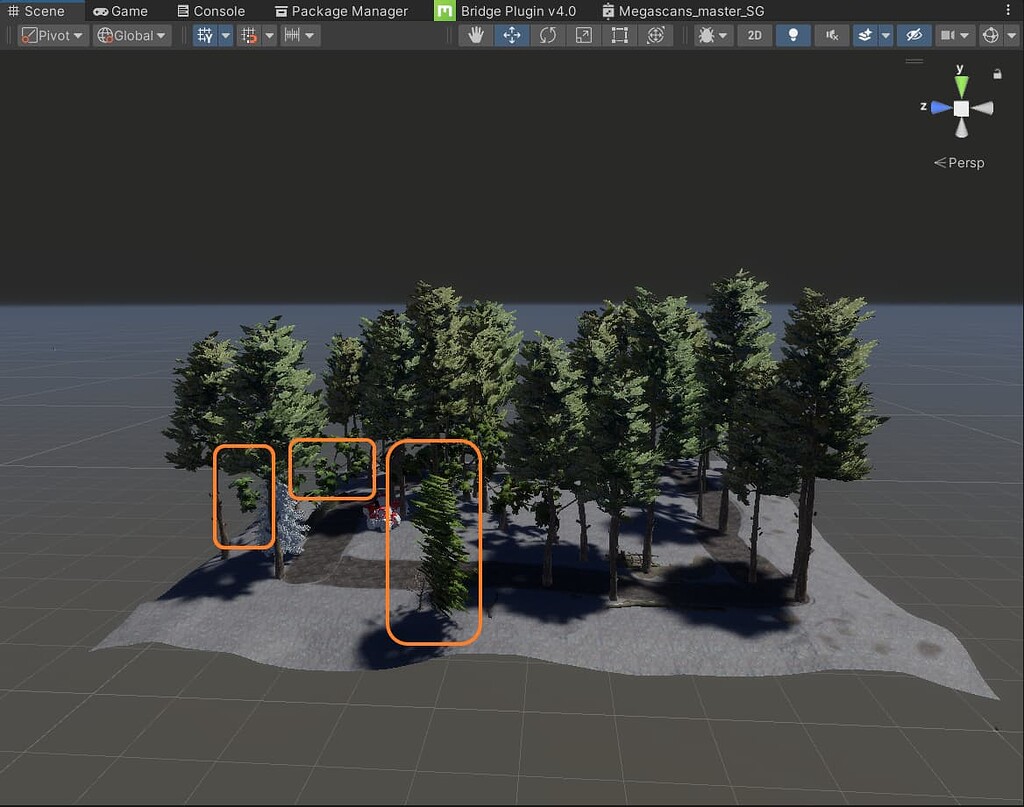
Task: Select the combined Transform tool
Action: click(656, 35)
